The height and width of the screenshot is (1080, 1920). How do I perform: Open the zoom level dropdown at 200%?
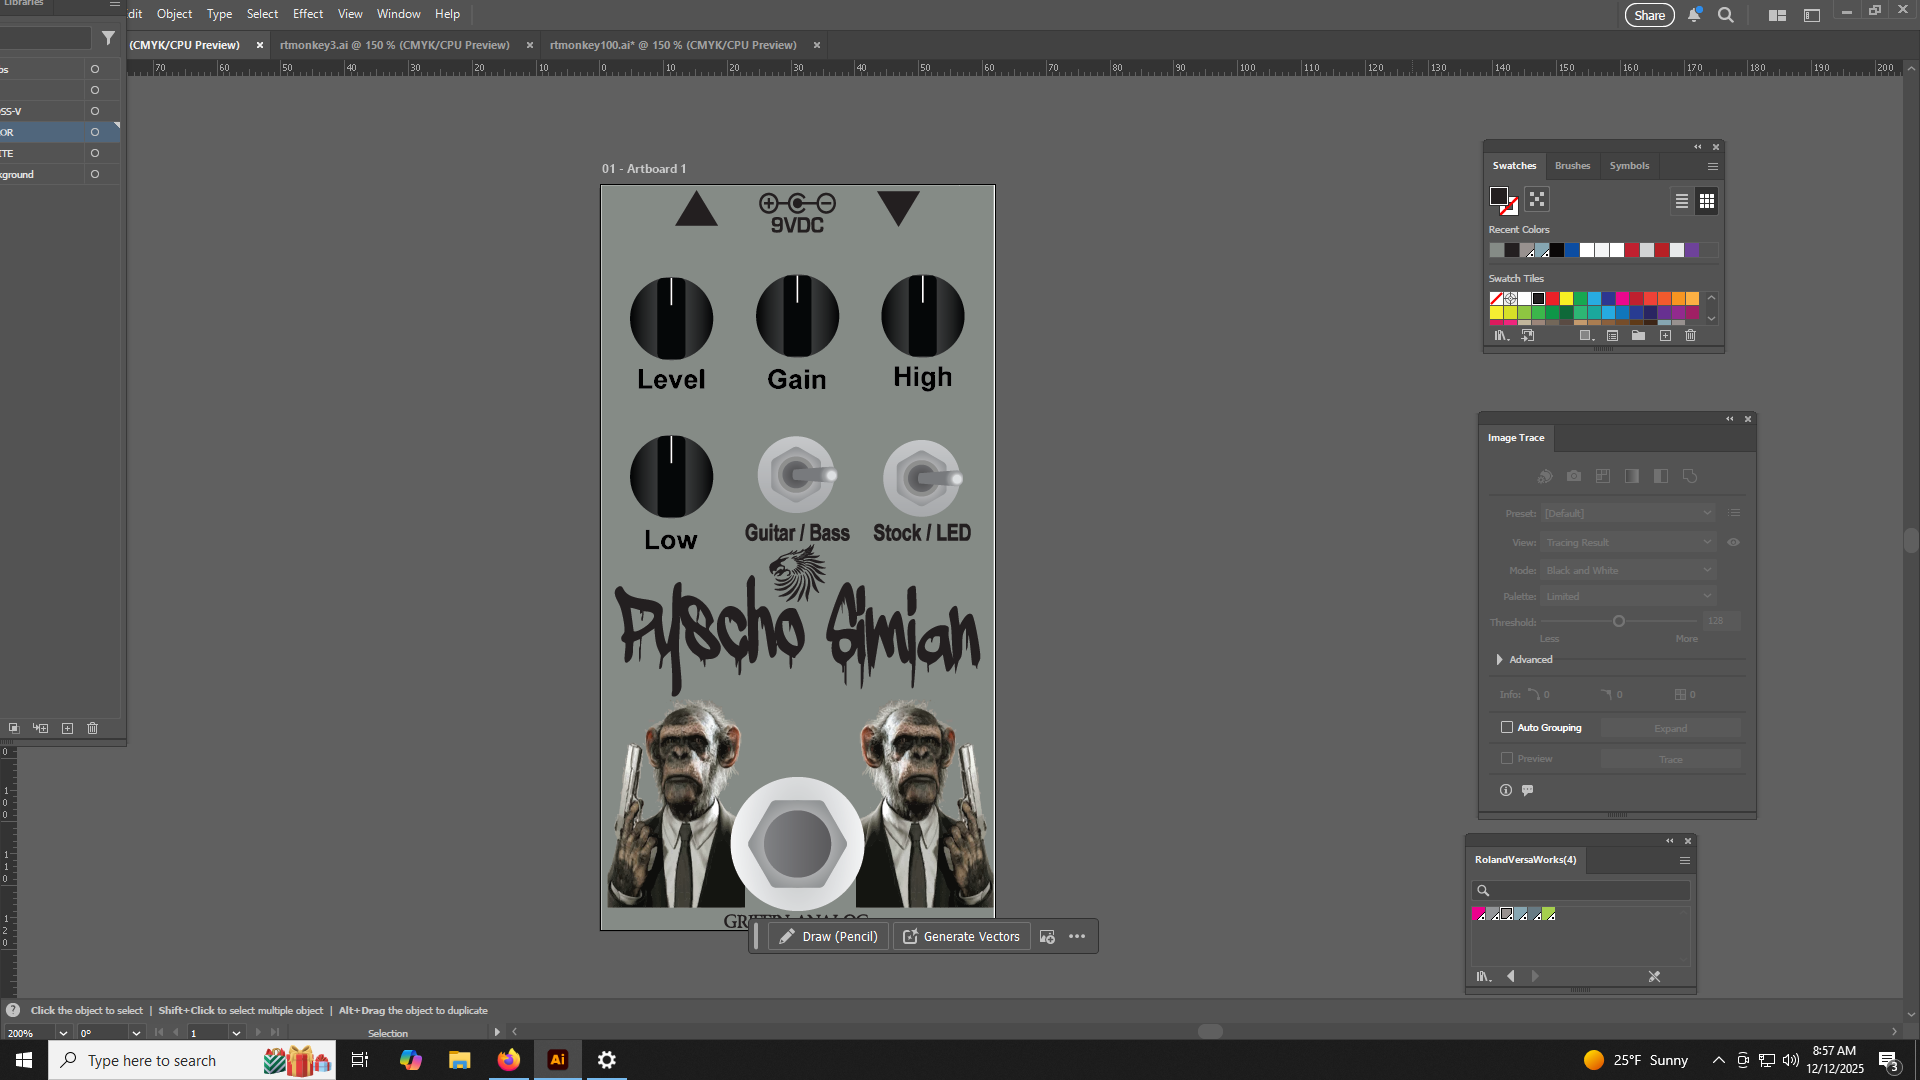coord(63,1033)
